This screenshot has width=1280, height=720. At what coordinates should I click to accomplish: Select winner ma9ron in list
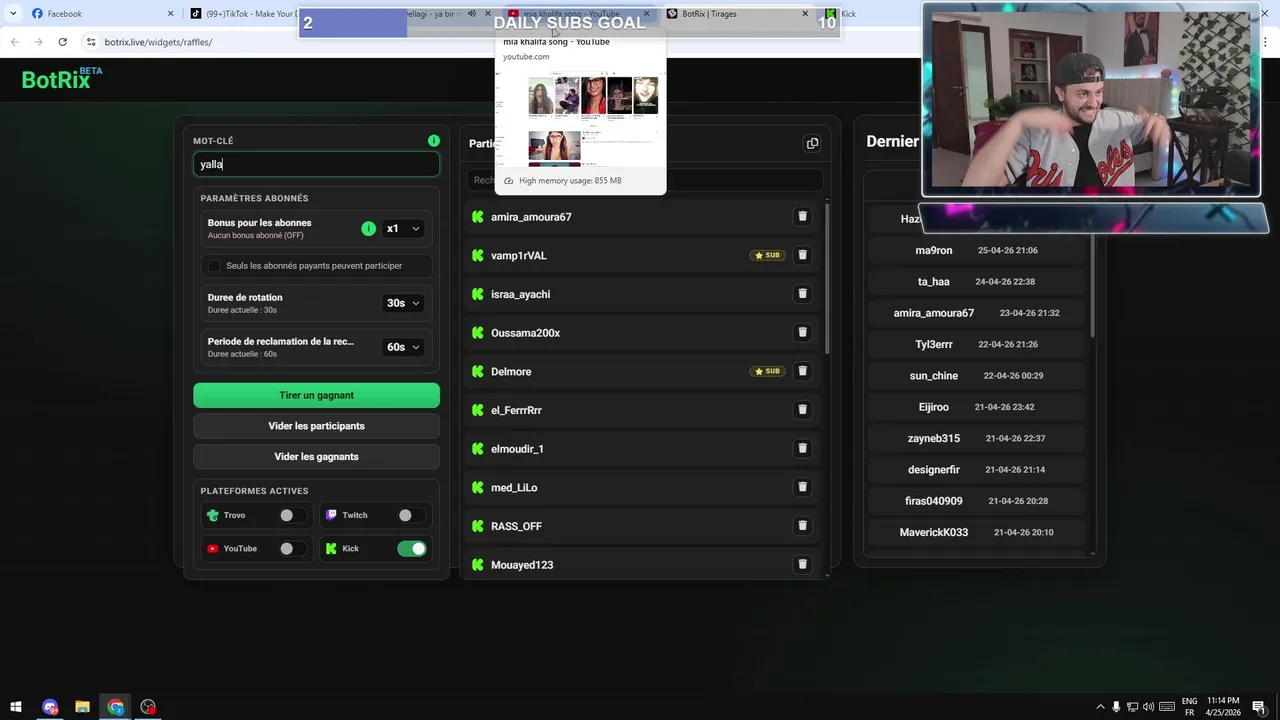click(x=978, y=250)
